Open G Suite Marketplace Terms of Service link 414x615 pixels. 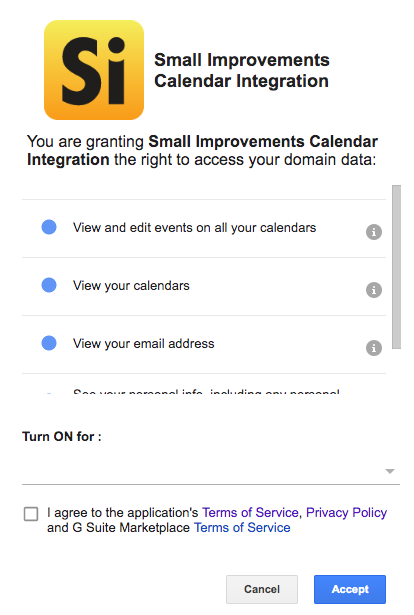242,528
